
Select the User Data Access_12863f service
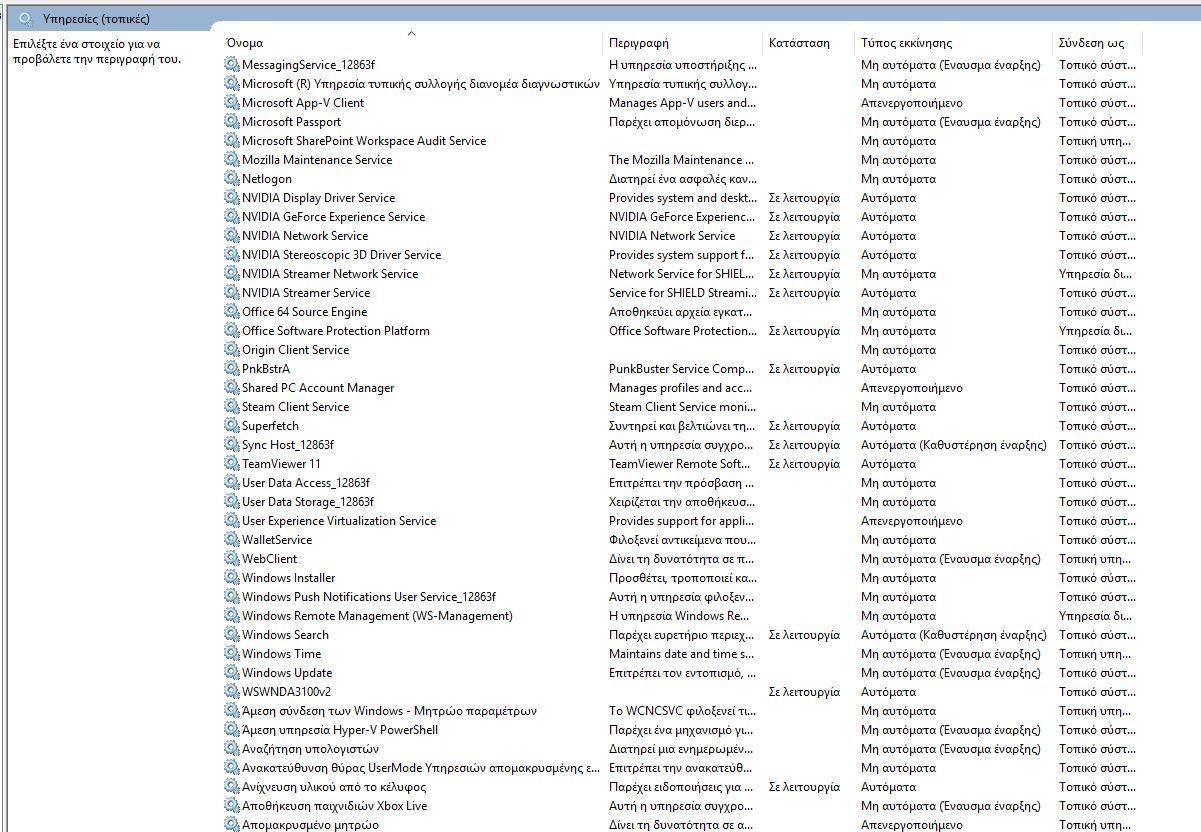[682, 483]
